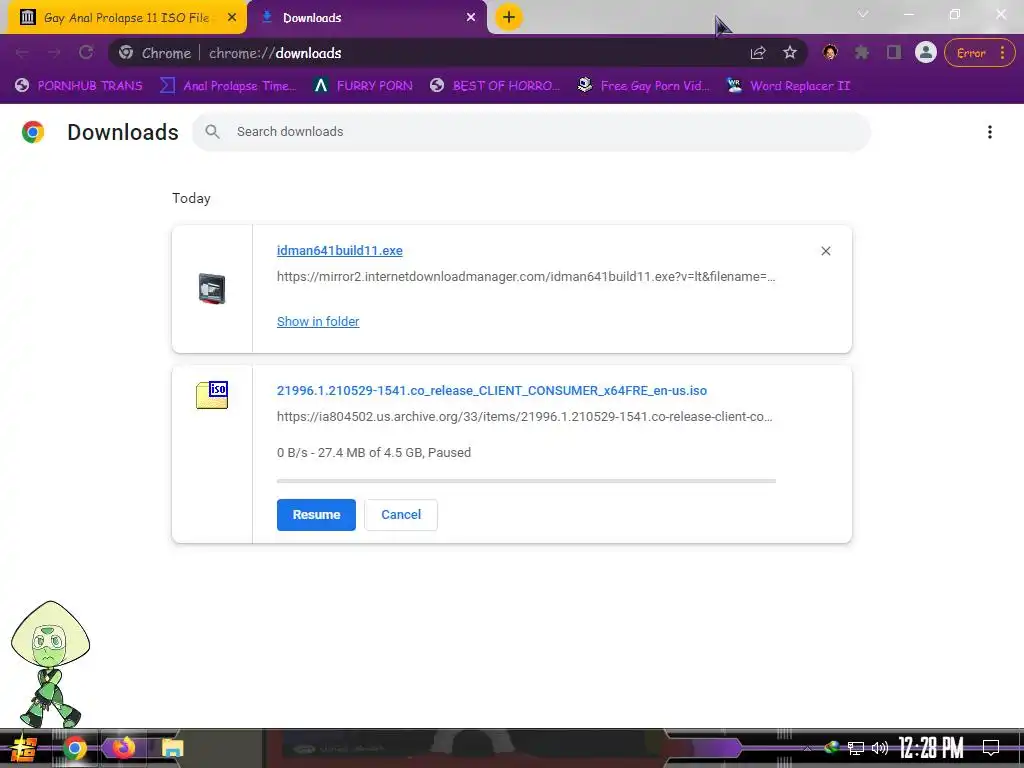
Task: Click the idman installer file icon
Action: [212, 289]
